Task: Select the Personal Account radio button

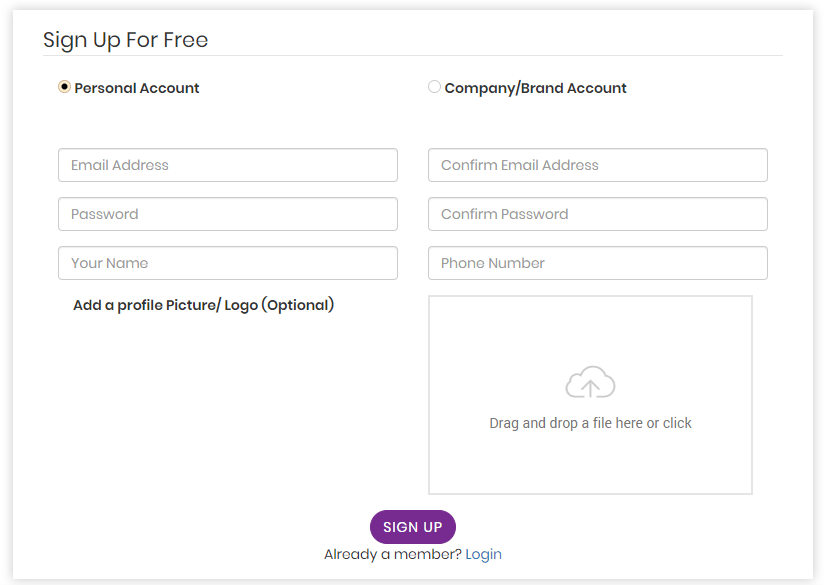Action: [65, 87]
